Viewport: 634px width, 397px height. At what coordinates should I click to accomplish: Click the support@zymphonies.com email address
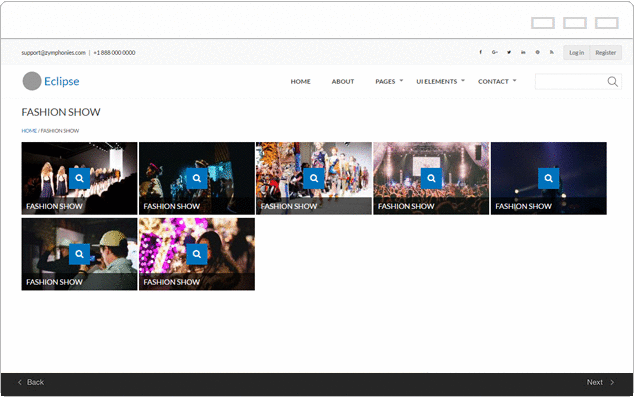pos(53,53)
